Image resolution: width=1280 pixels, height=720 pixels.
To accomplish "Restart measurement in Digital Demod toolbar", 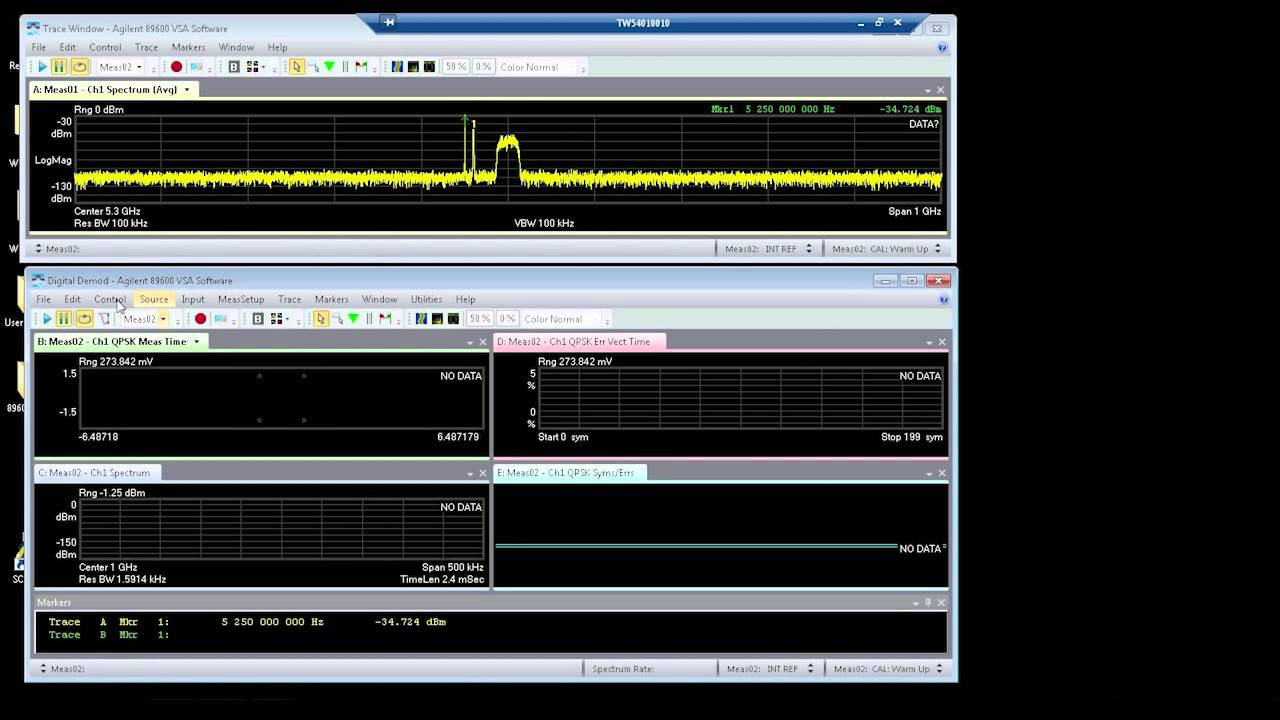I will (84, 319).
